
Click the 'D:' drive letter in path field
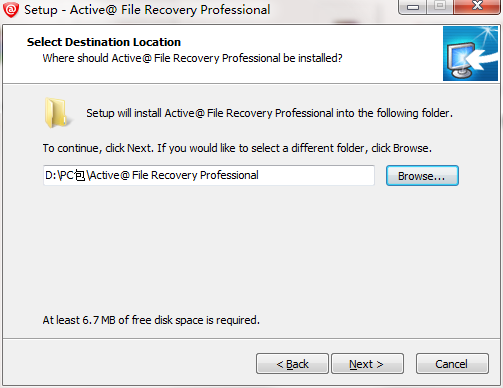[x=51, y=175]
